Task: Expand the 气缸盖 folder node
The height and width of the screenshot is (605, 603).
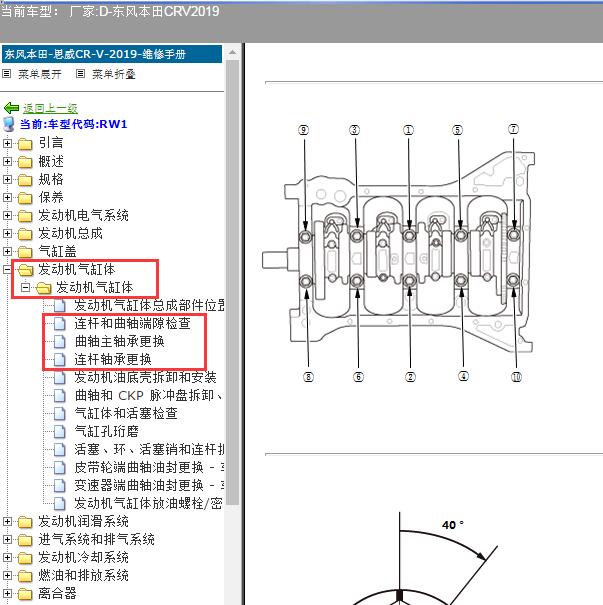Action: pyautogui.click(x=7, y=252)
